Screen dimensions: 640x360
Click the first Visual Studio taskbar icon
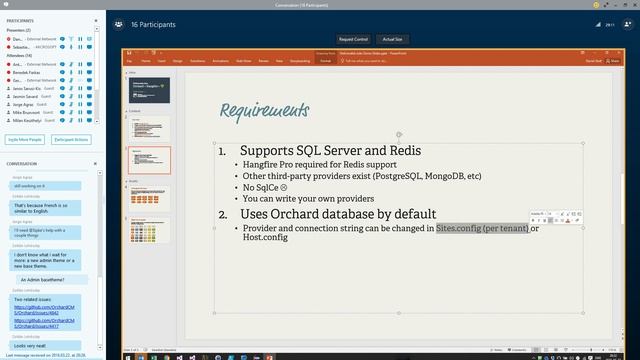point(180,358)
